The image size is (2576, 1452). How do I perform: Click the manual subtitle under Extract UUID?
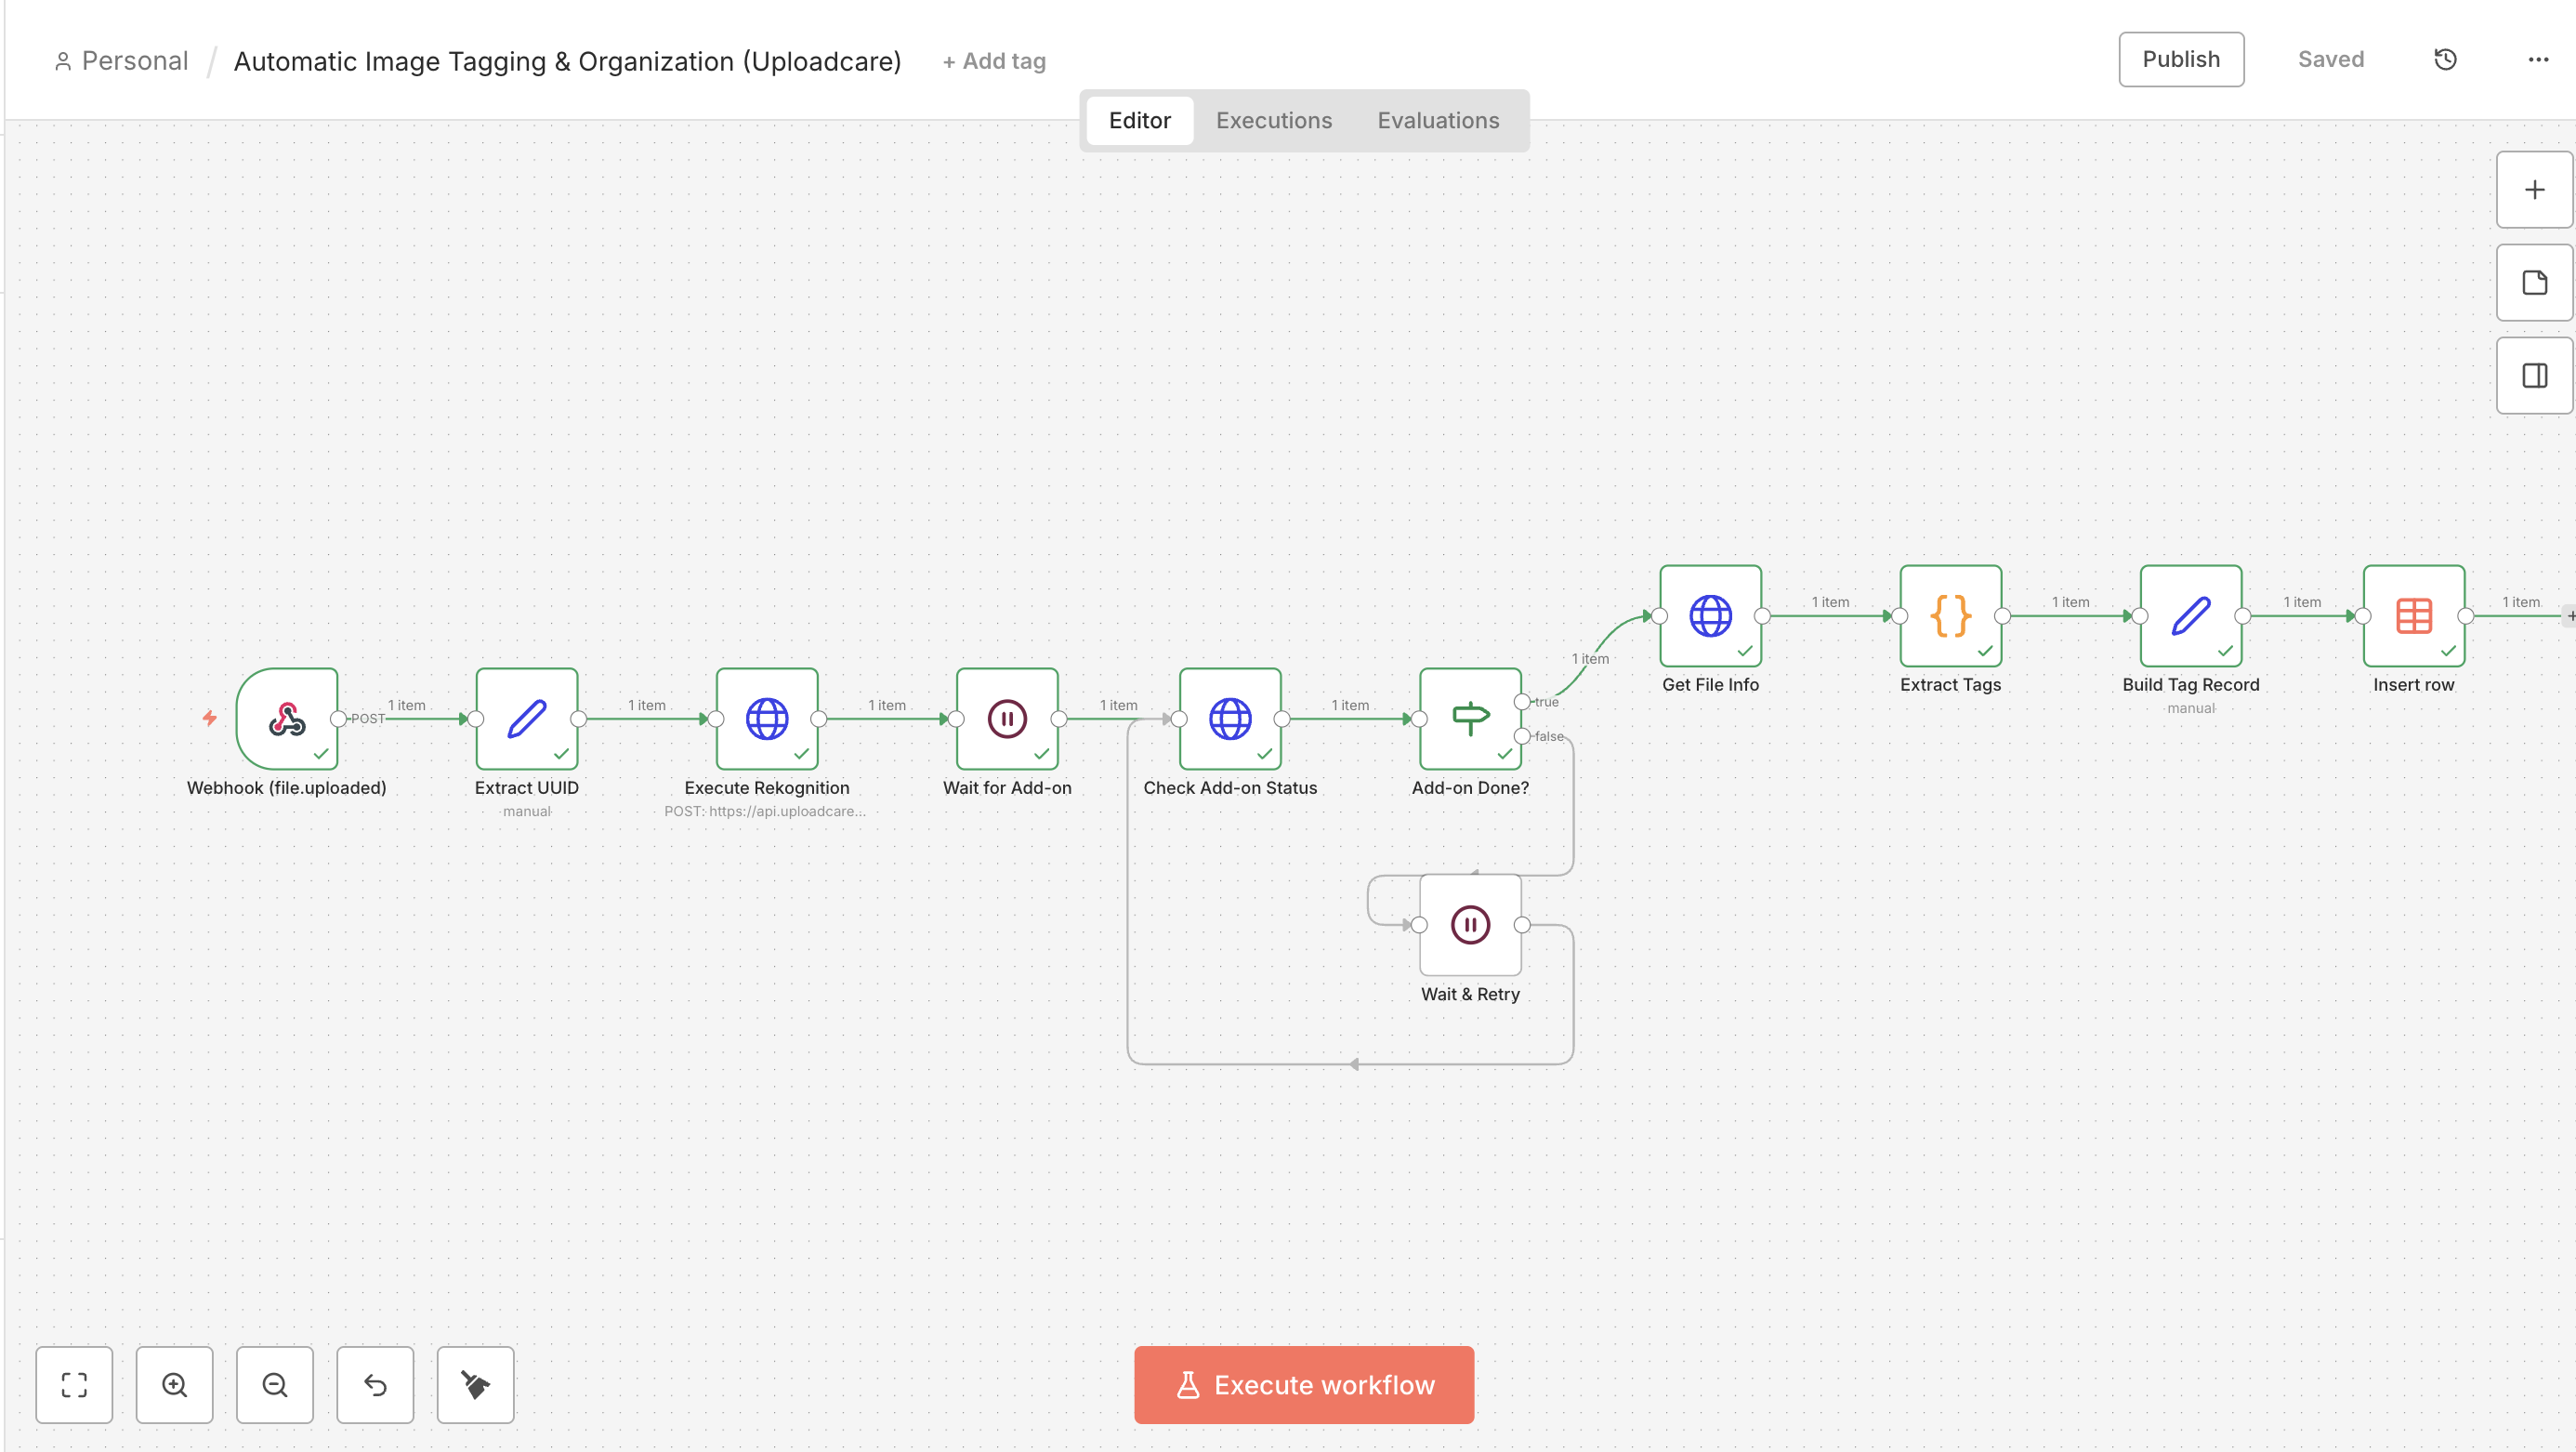point(527,811)
